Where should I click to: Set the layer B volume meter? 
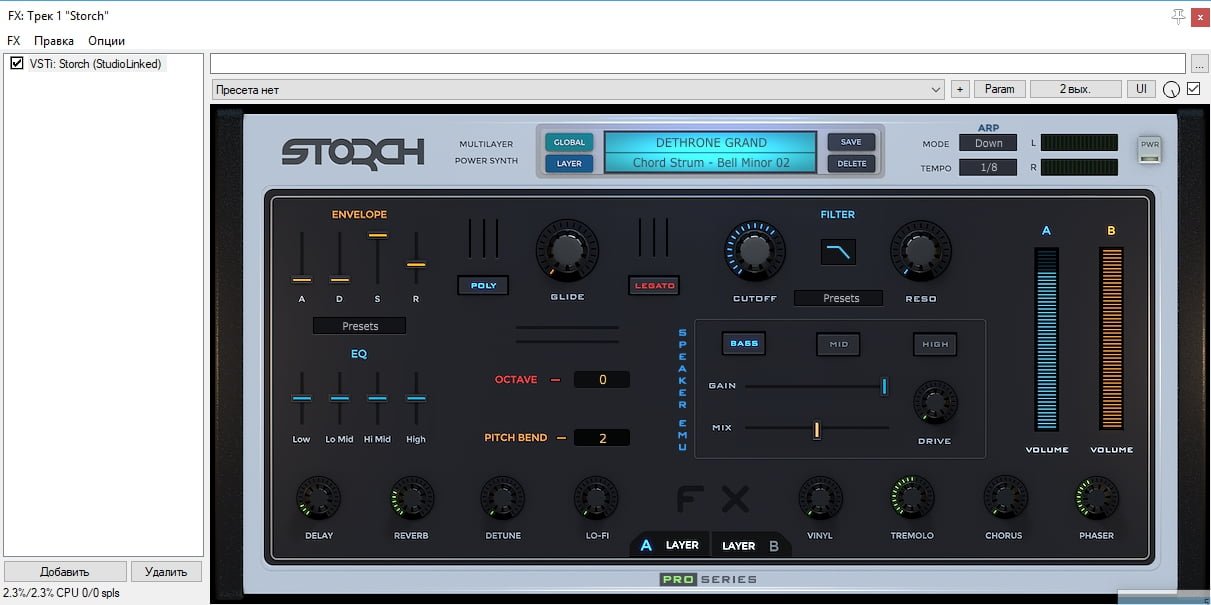pyautogui.click(x=1111, y=341)
